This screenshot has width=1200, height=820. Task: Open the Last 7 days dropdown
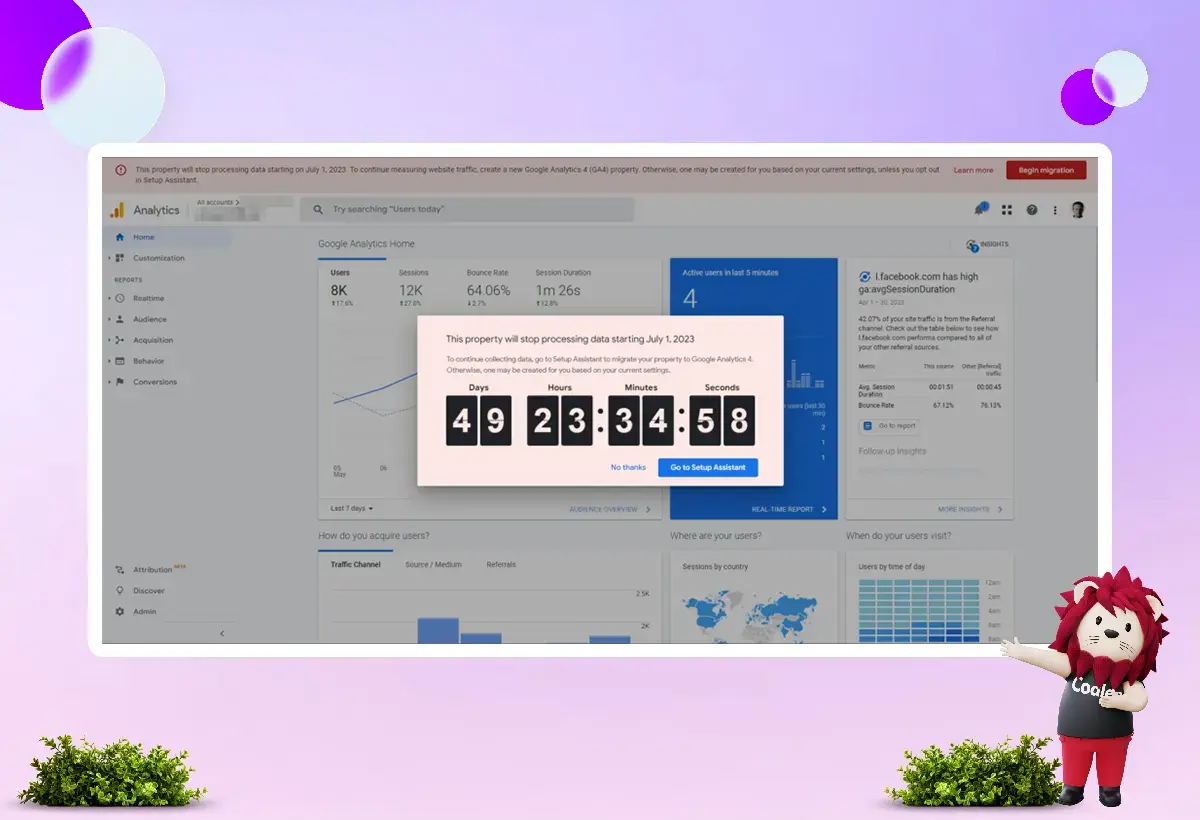(x=351, y=509)
